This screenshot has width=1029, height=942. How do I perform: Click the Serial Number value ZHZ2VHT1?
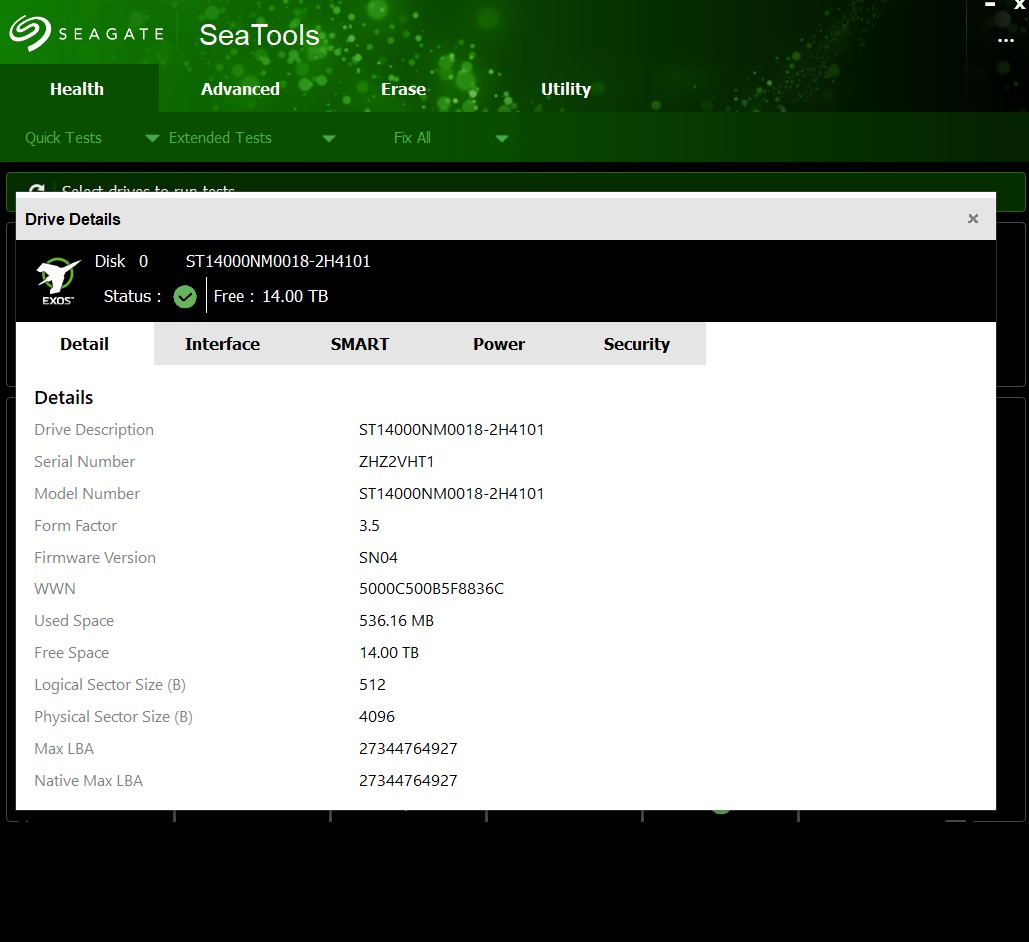pos(397,462)
